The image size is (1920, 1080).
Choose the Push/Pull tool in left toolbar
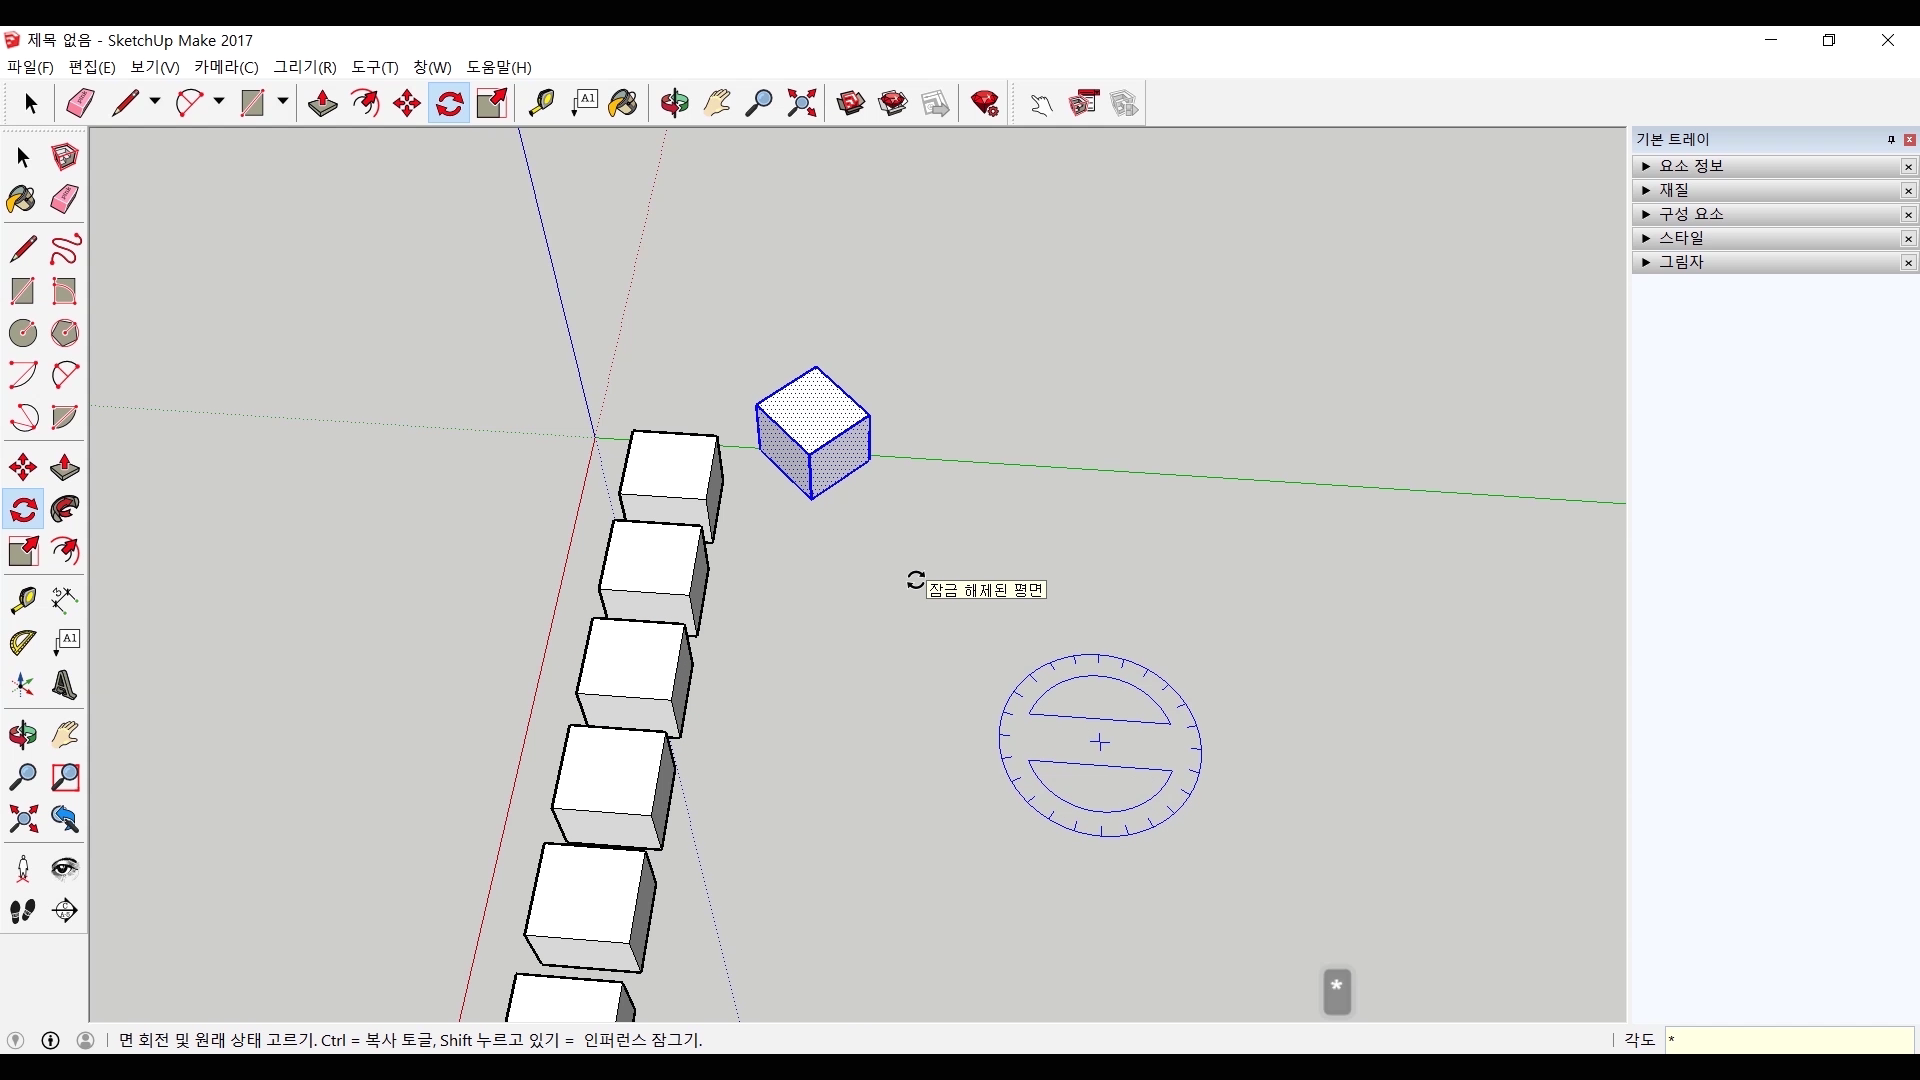pos(64,468)
